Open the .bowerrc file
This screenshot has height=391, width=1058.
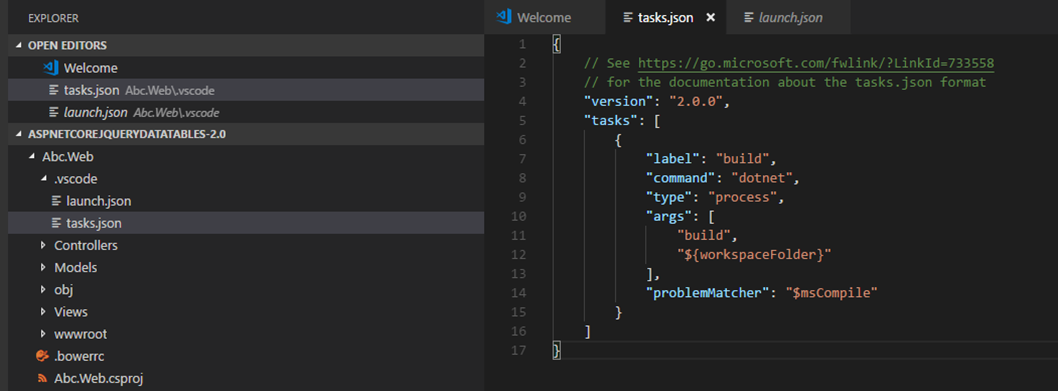click(x=246, y=356)
